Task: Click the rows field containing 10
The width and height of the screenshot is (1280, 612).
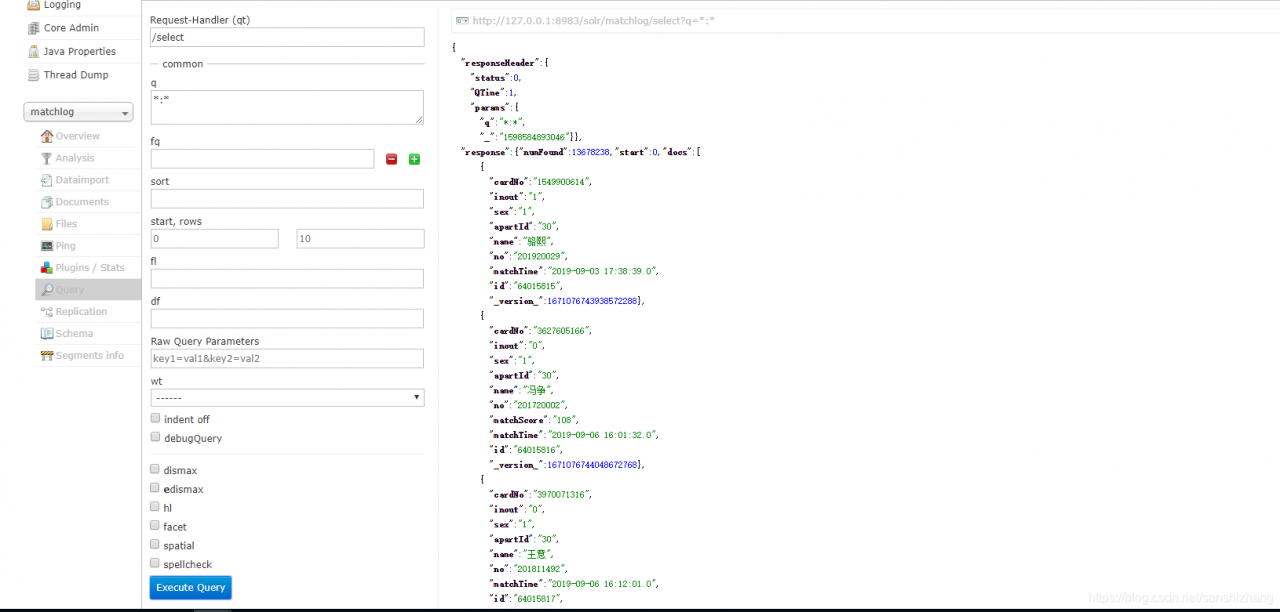Action: 360,238
